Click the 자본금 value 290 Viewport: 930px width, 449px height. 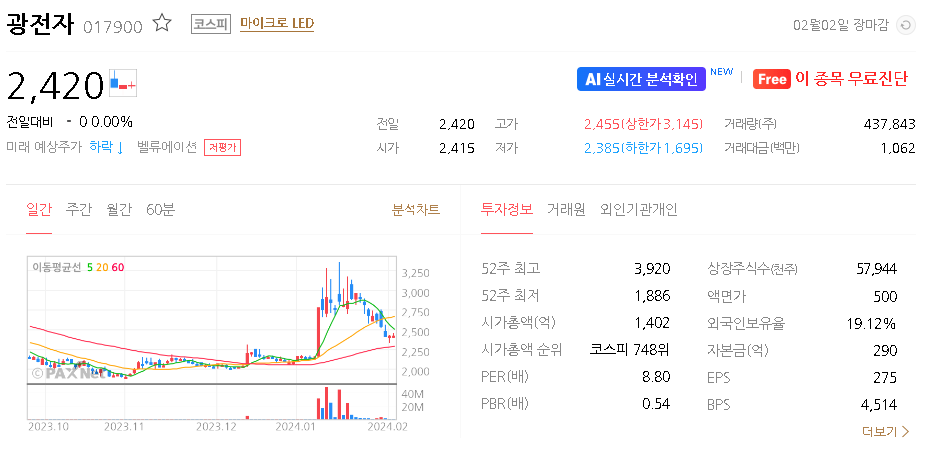coord(885,350)
